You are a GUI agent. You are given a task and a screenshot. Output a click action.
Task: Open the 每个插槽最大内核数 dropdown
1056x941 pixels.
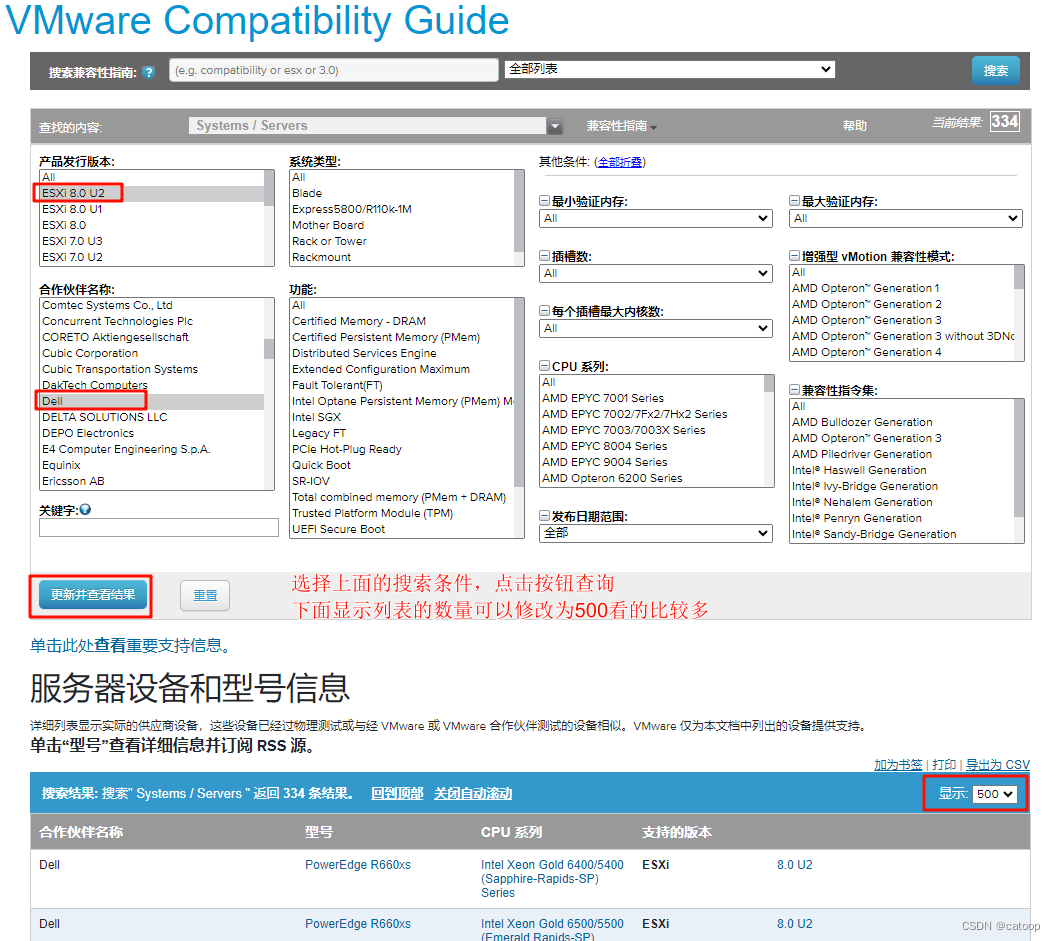click(656, 329)
